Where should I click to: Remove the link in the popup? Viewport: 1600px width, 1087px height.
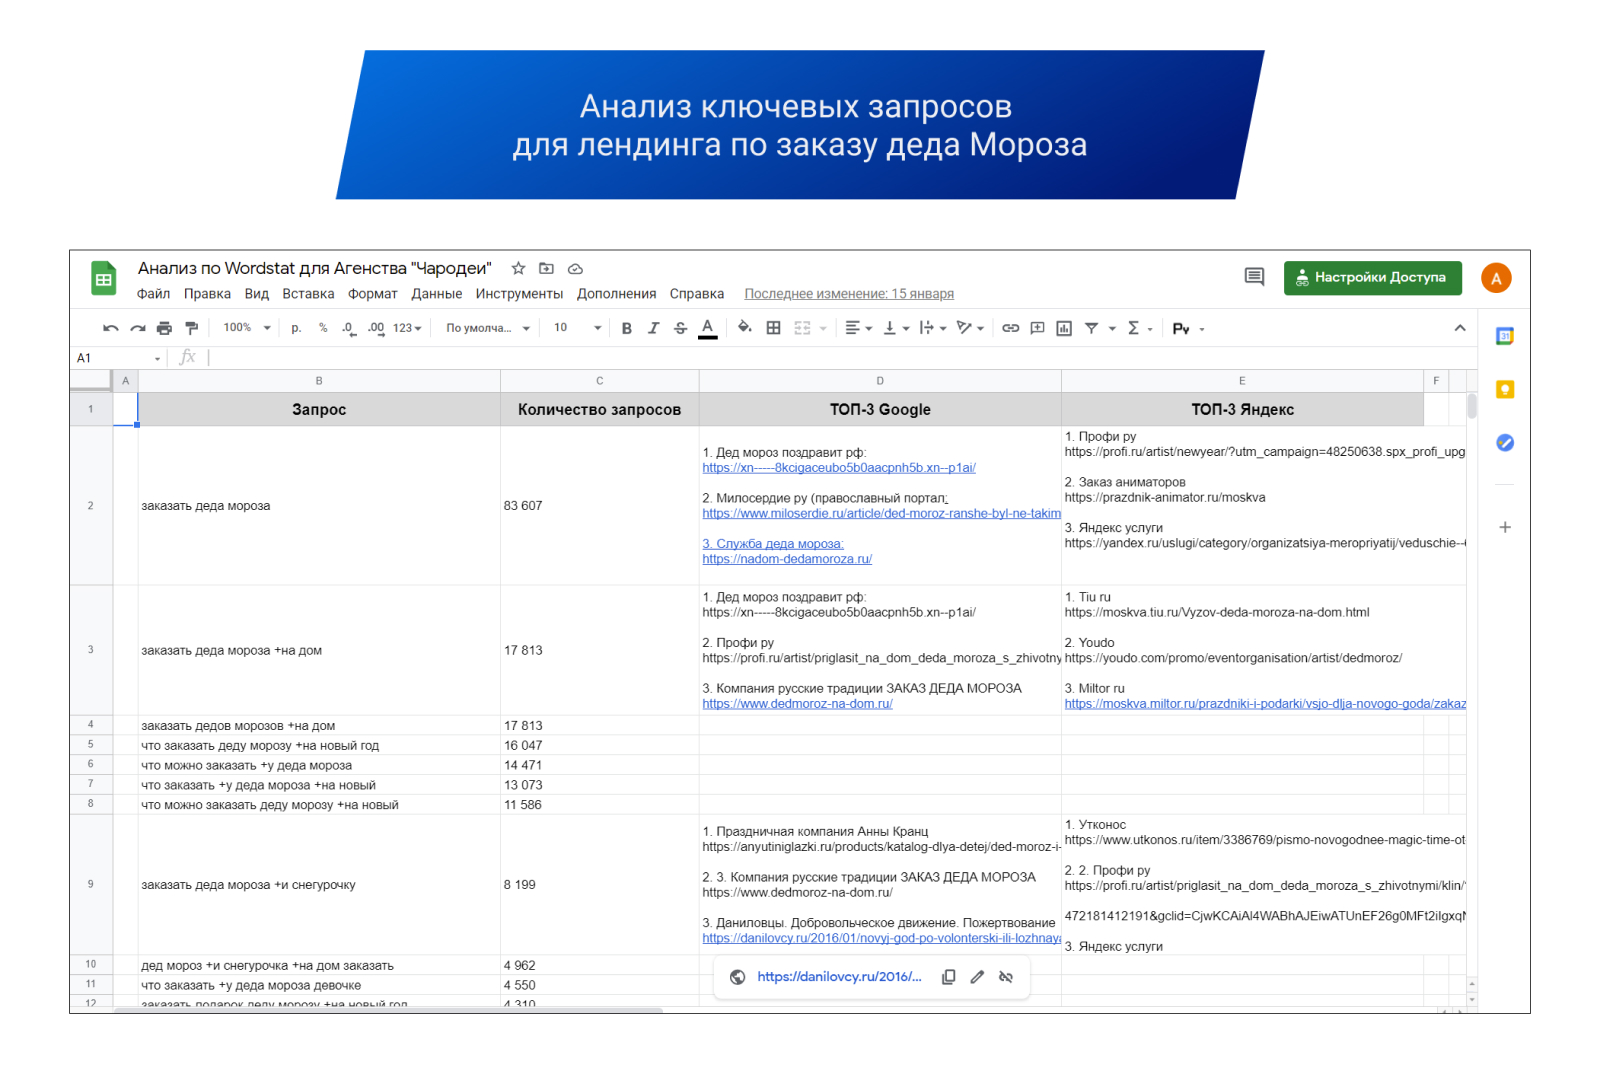1006,977
